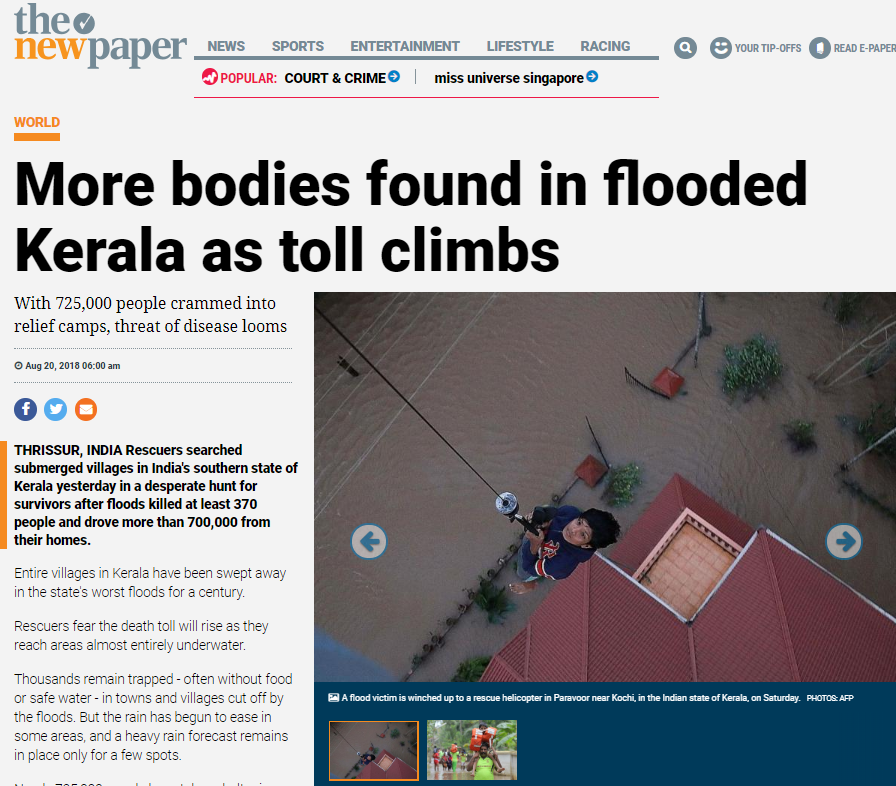The width and height of the screenshot is (896, 786).
Task: Select the rescuers wading thumbnail
Action: pyautogui.click(x=472, y=751)
